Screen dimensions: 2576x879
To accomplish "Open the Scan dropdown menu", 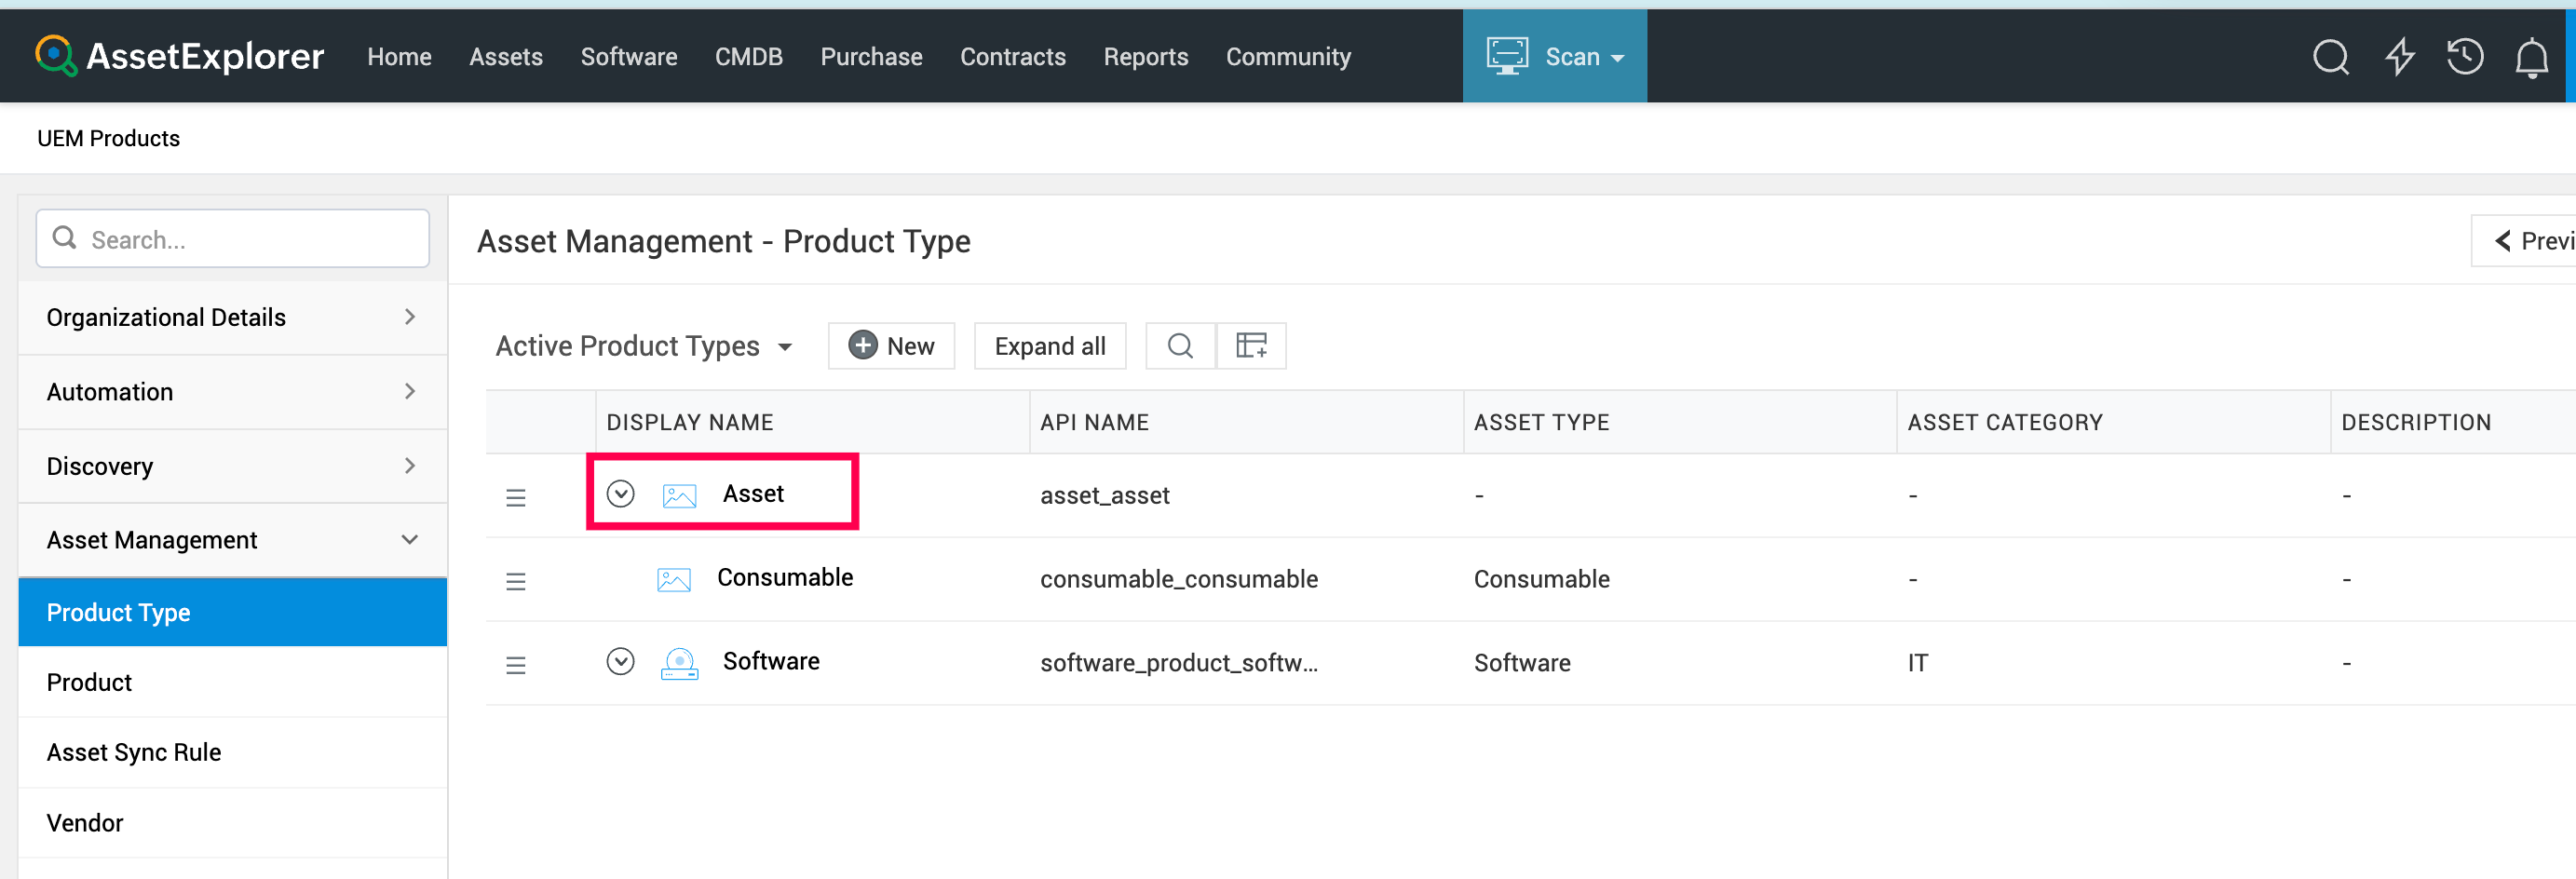I will pyautogui.click(x=1554, y=57).
